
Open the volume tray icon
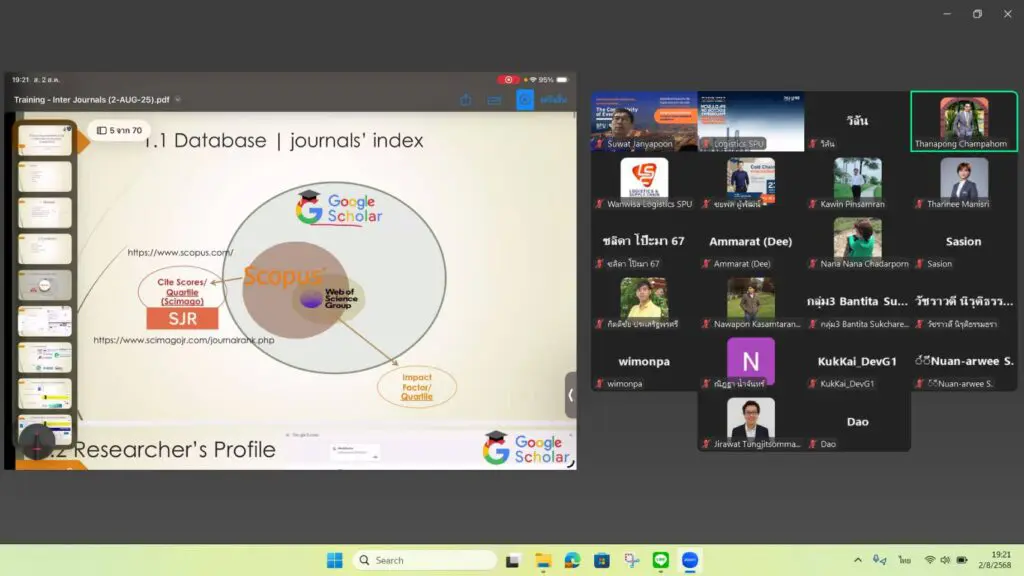[x=945, y=560]
